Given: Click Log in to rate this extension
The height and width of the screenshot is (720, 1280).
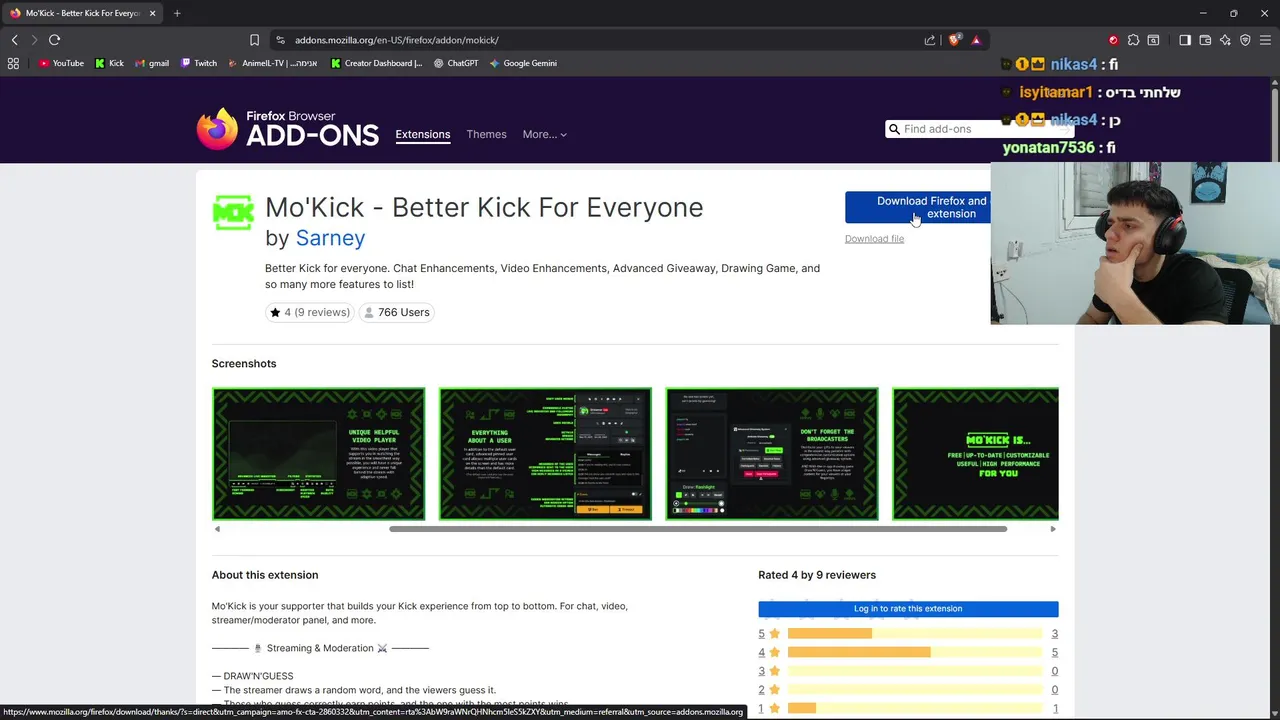Looking at the screenshot, I should tap(908, 609).
